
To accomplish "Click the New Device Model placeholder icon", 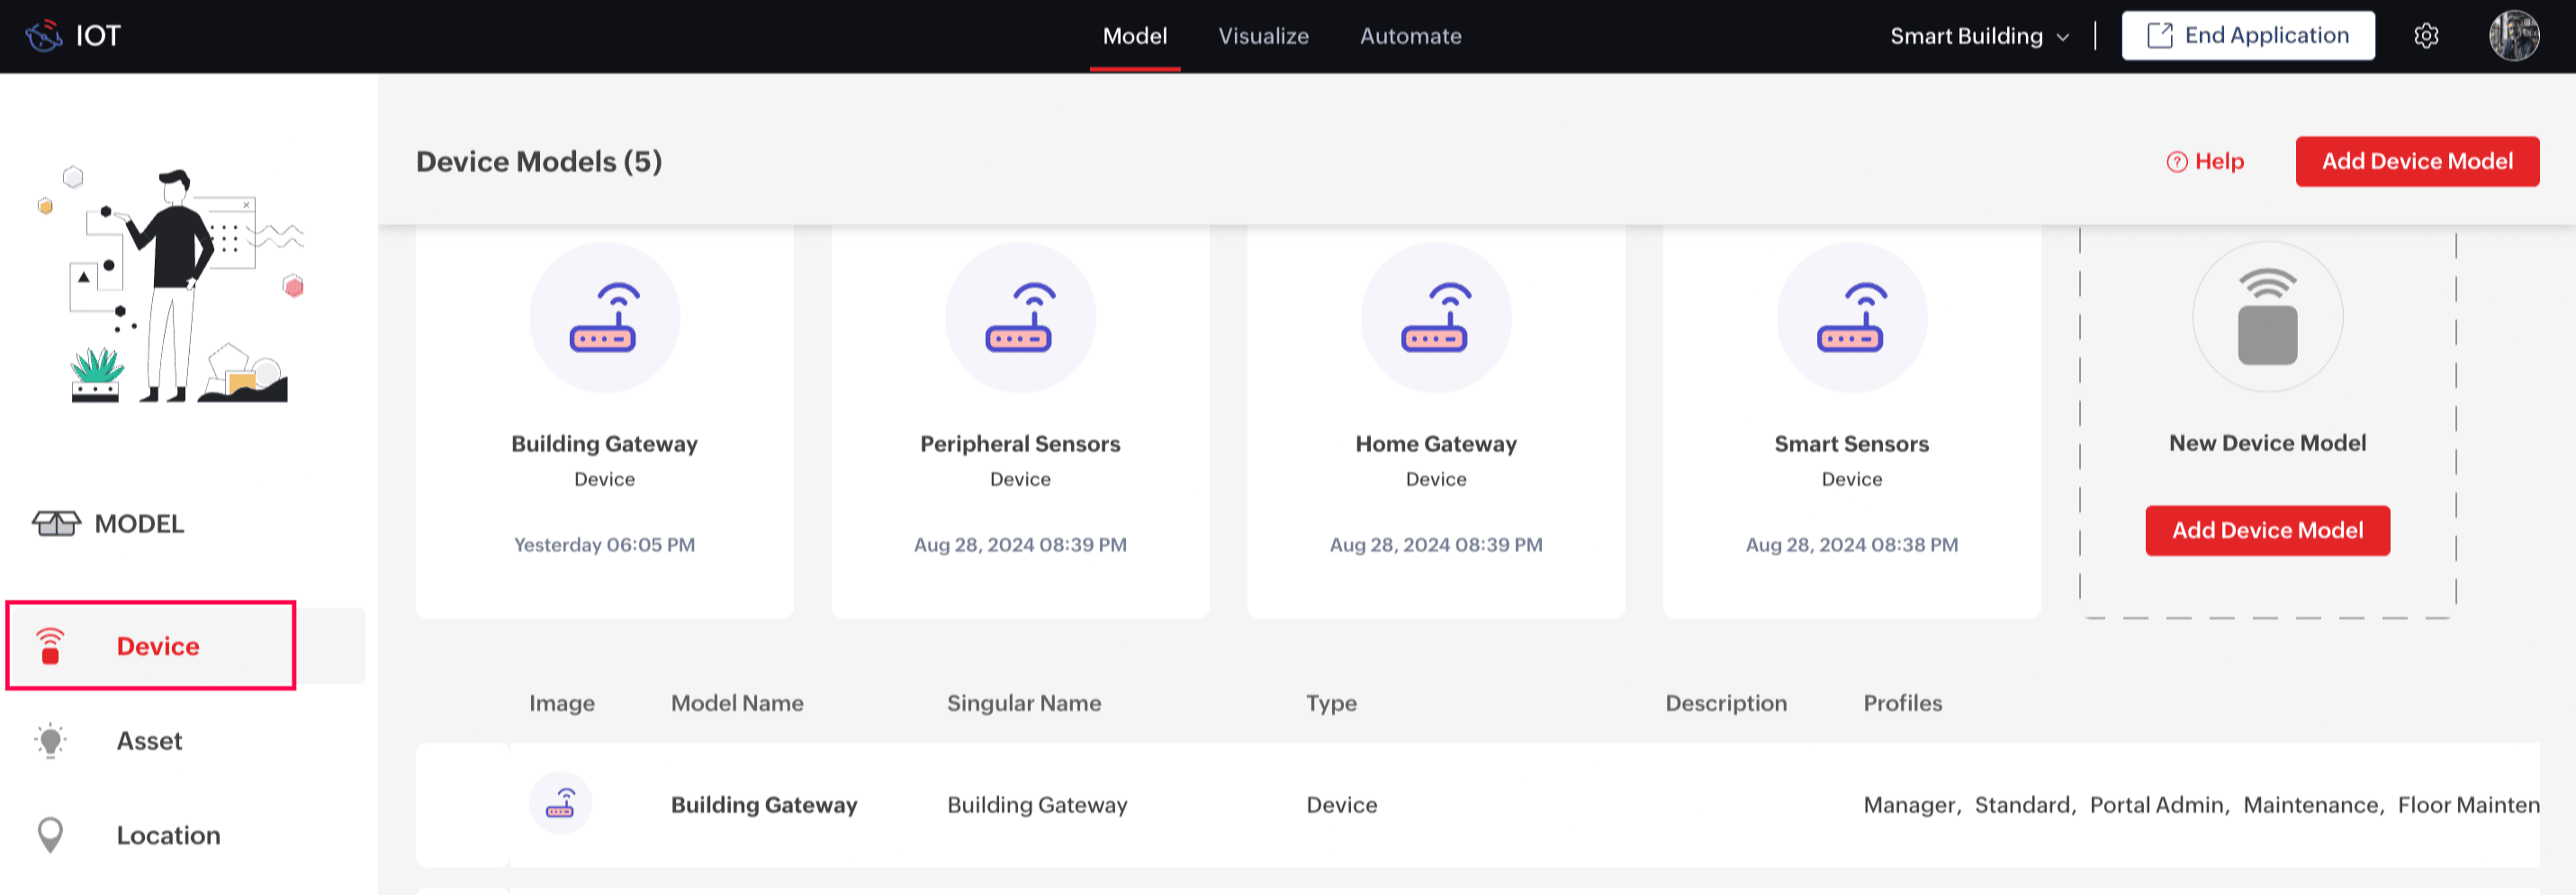I will click(2268, 317).
